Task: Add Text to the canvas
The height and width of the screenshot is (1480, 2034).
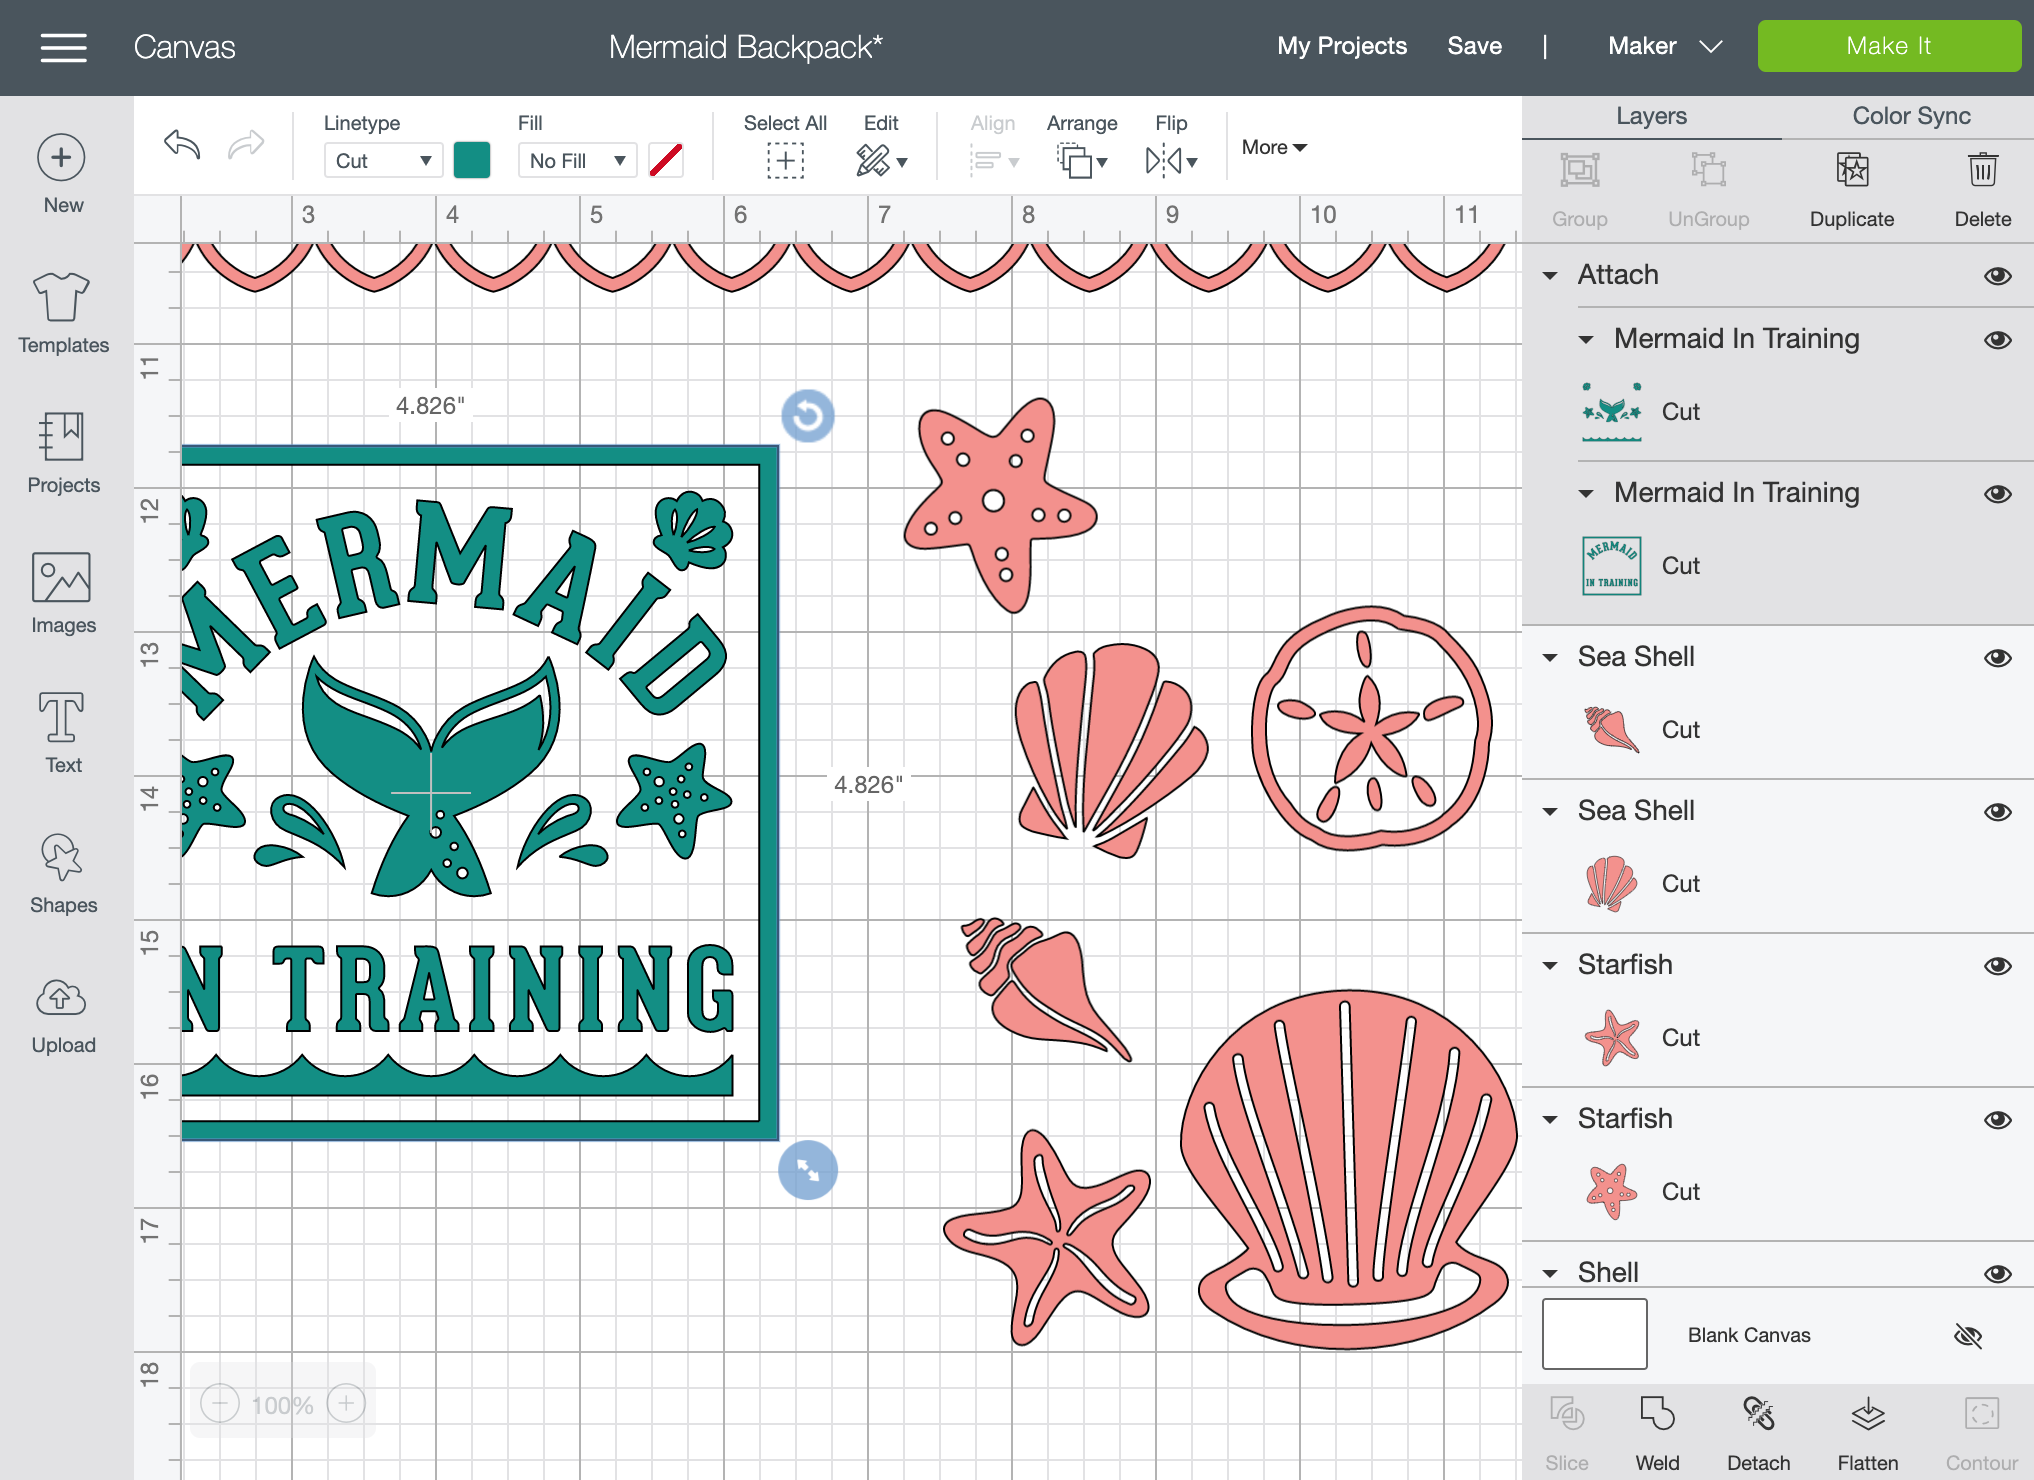Action: (63, 733)
